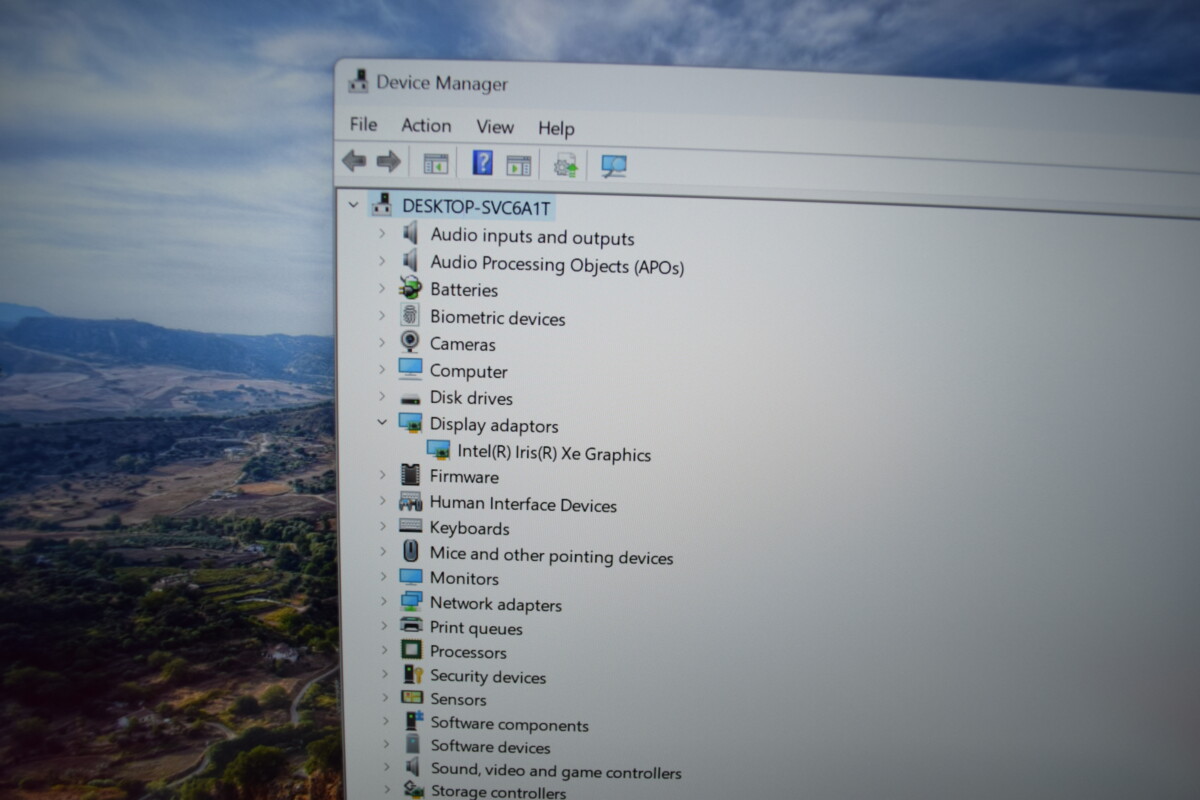Click Scan for hardware changes monitor icon
This screenshot has width=1200, height=800.
[614, 166]
